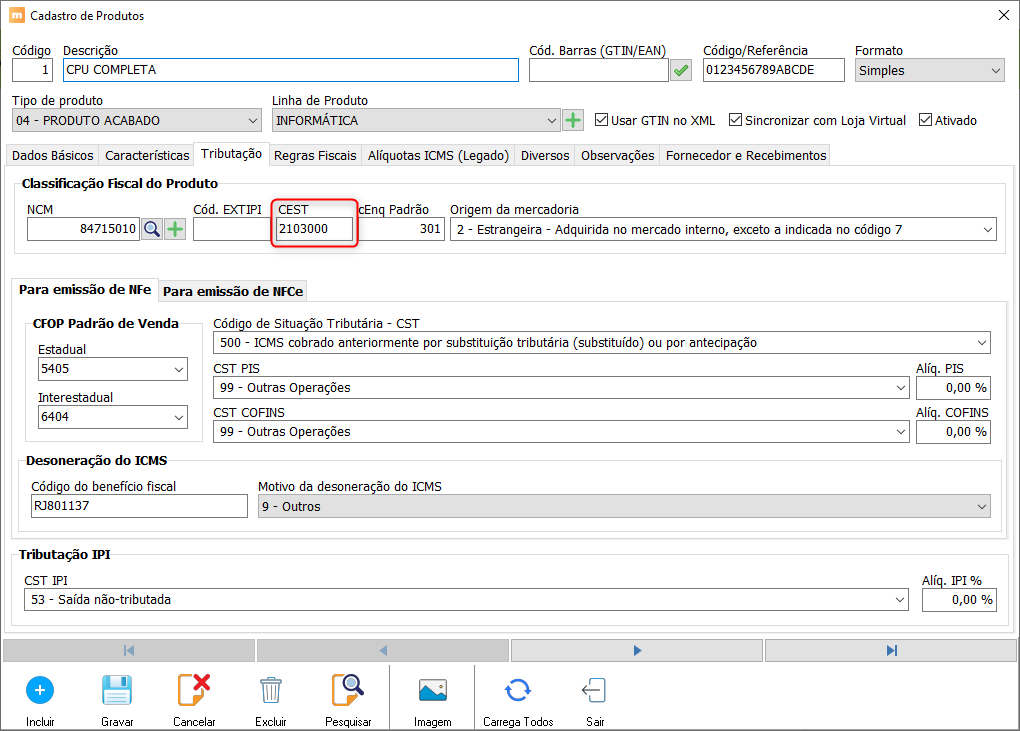Open the Para emissão de NFCe tab
1020x731 pixels.
(233, 291)
